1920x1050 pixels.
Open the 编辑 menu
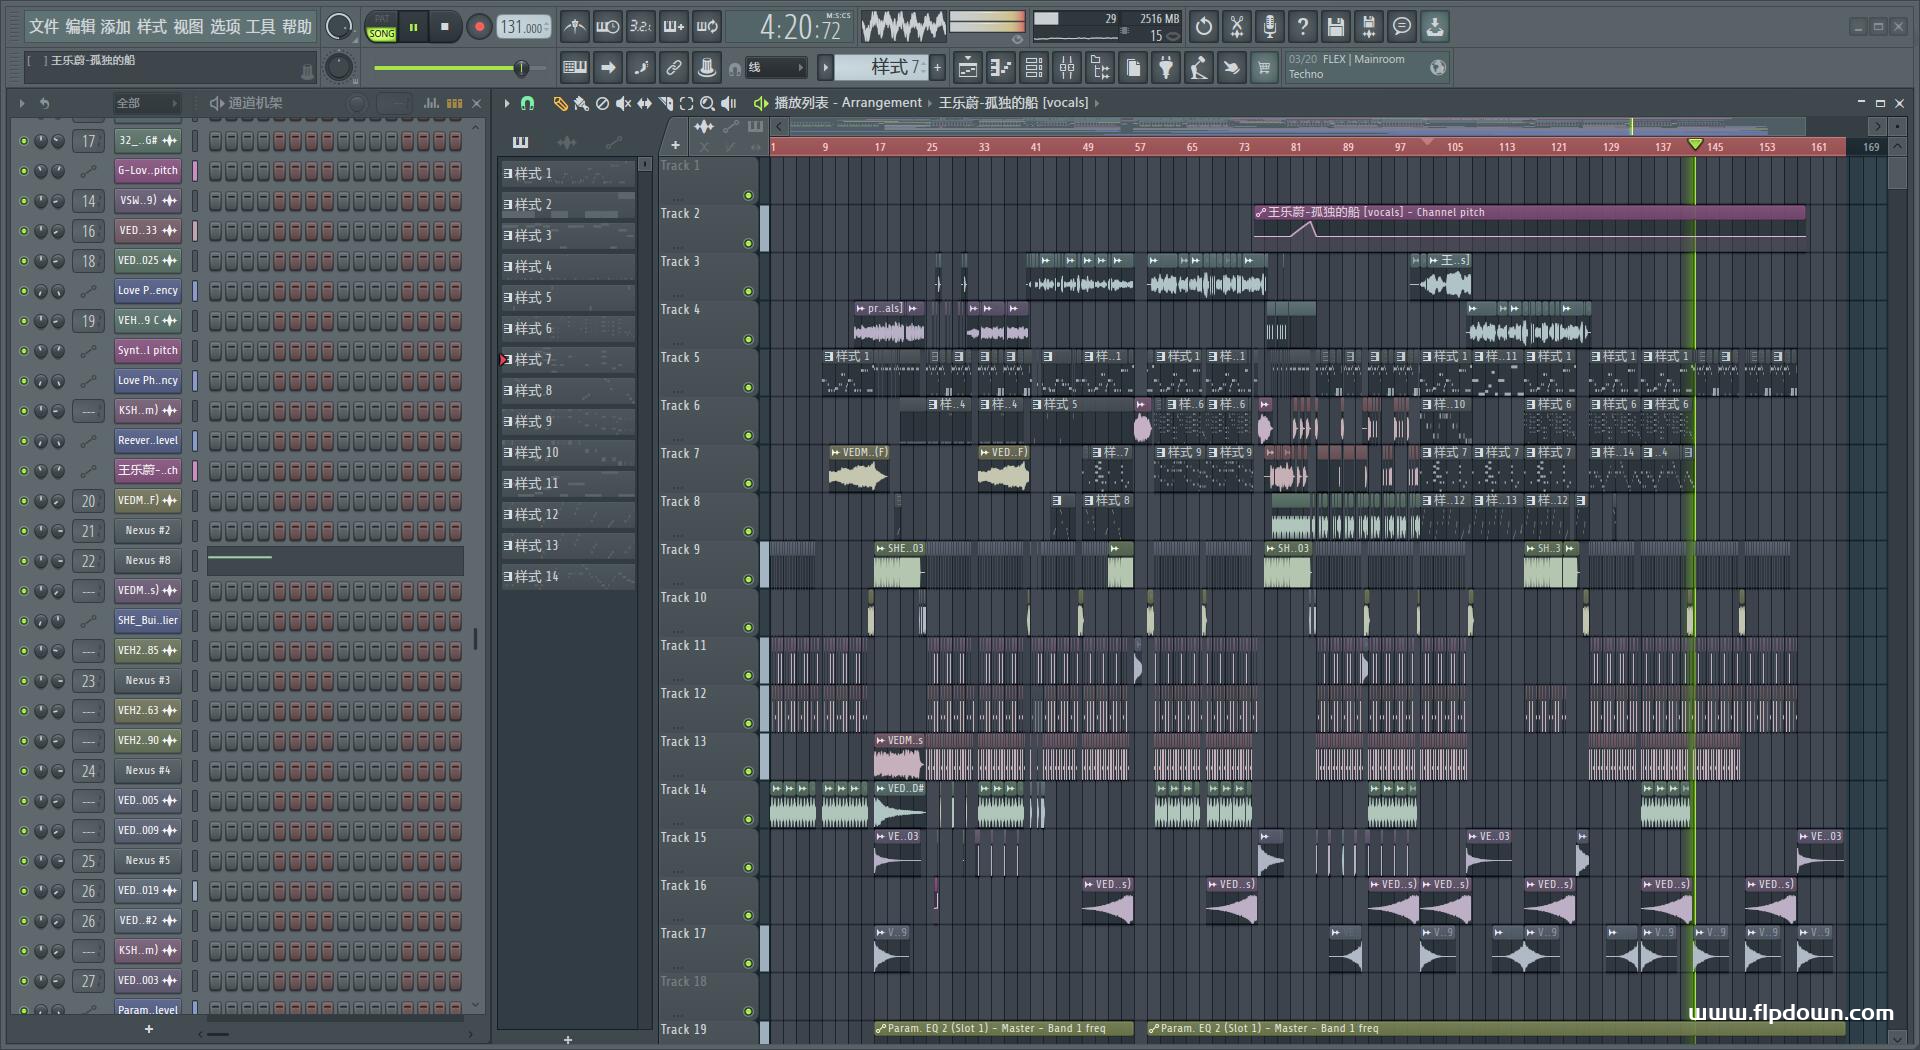[x=80, y=26]
